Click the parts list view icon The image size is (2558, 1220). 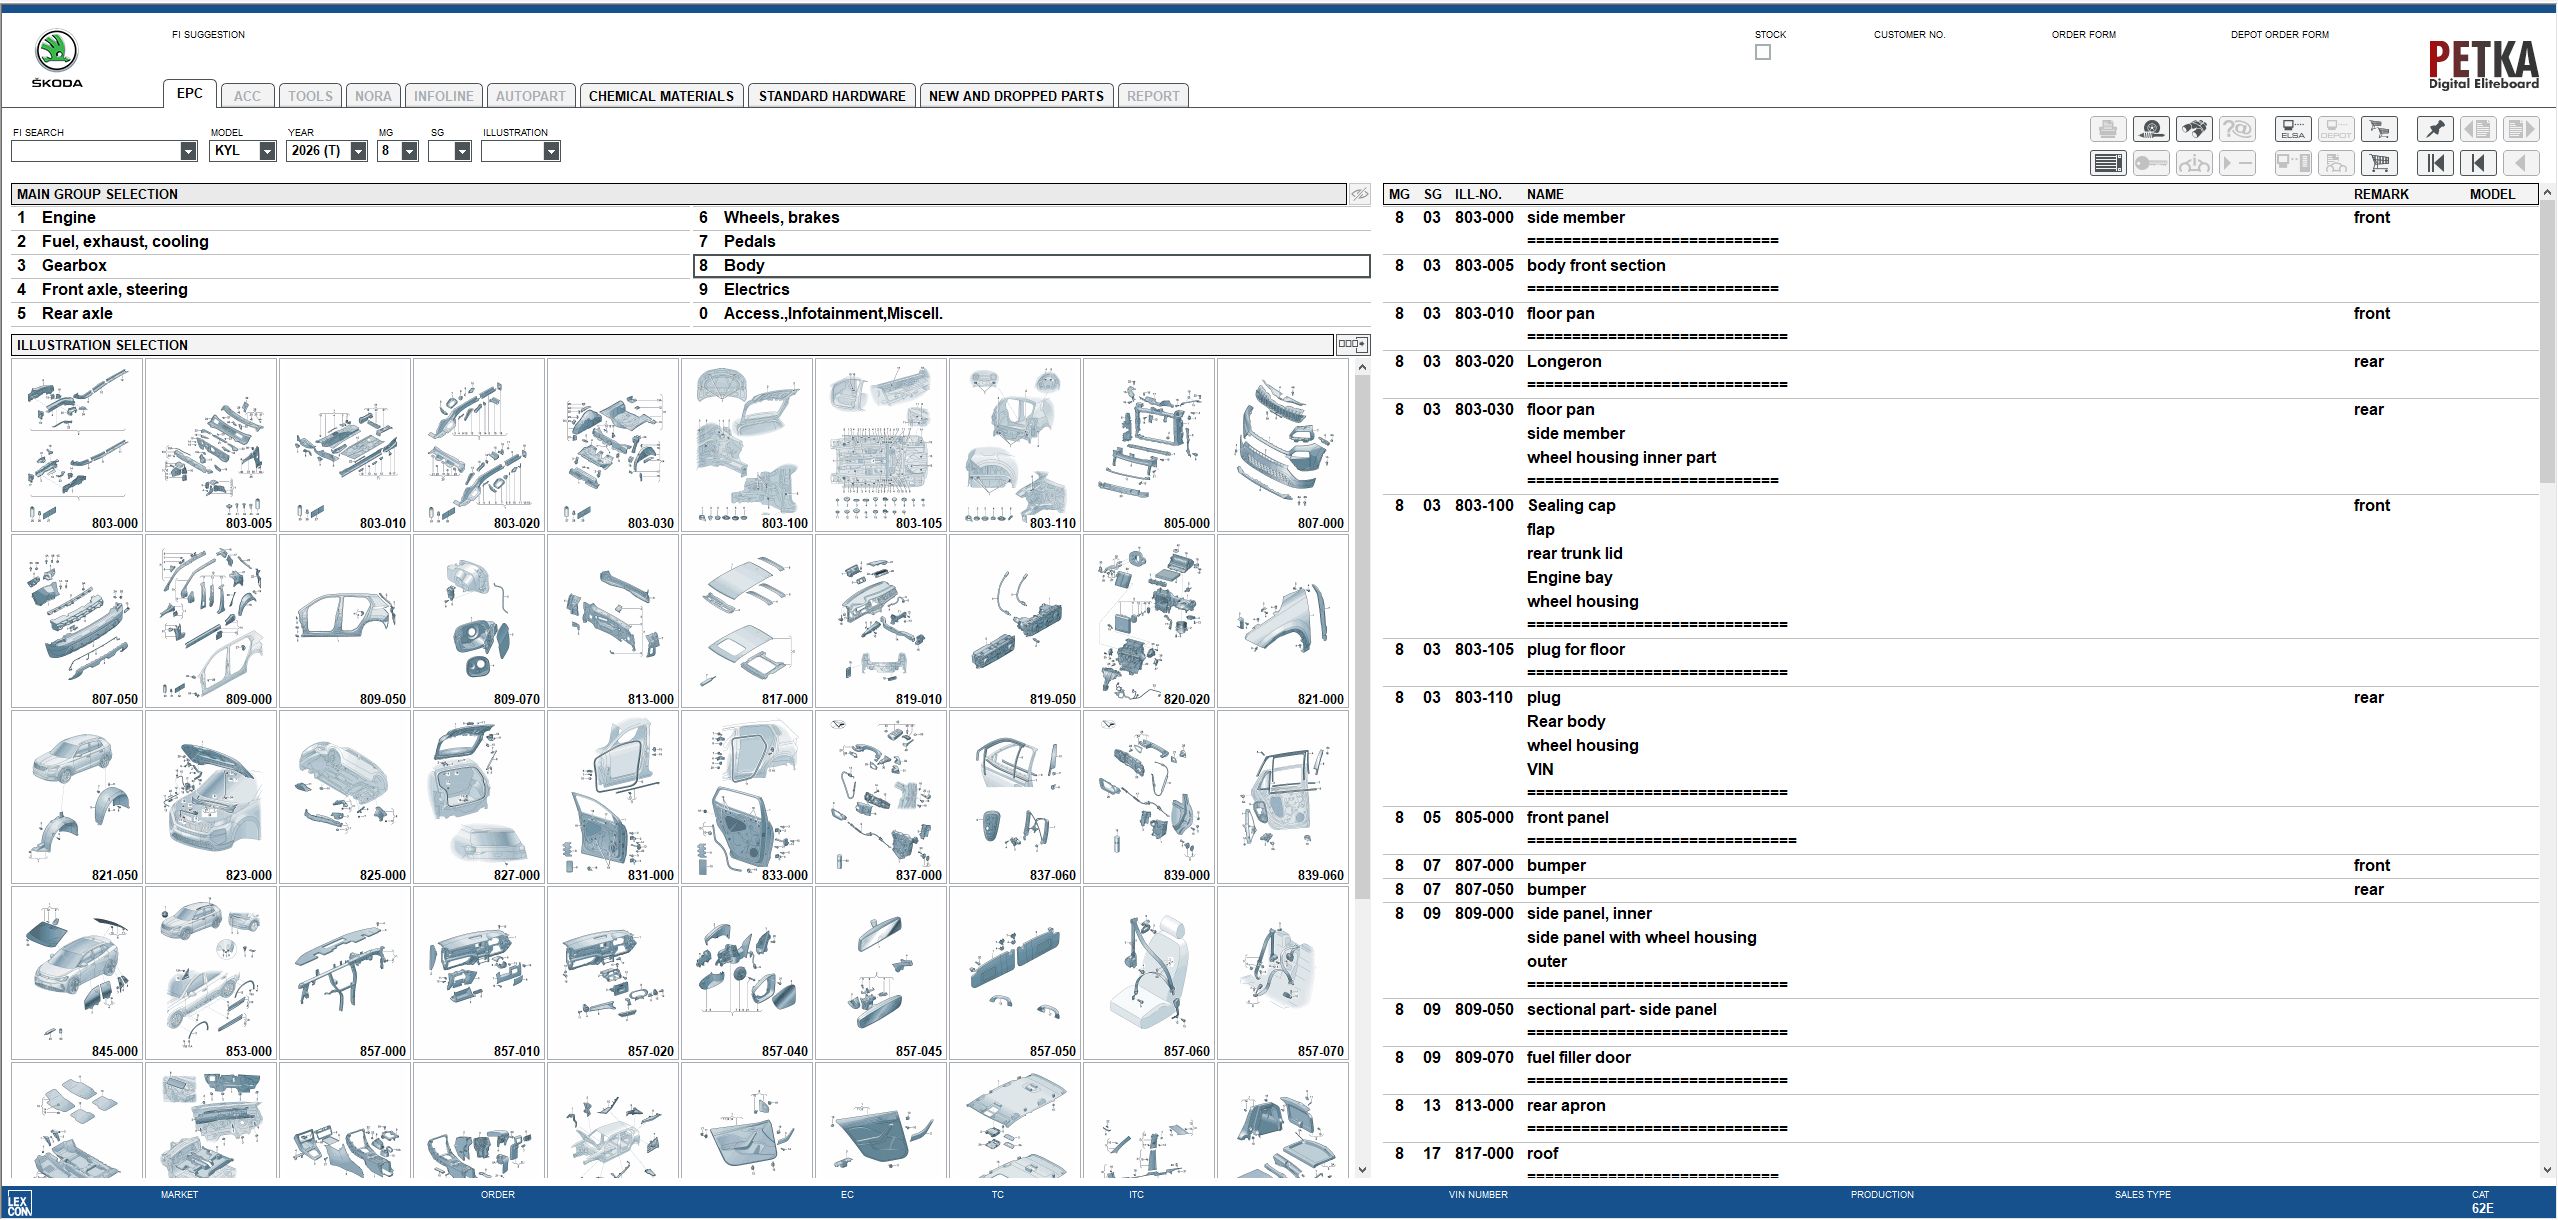click(2107, 163)
